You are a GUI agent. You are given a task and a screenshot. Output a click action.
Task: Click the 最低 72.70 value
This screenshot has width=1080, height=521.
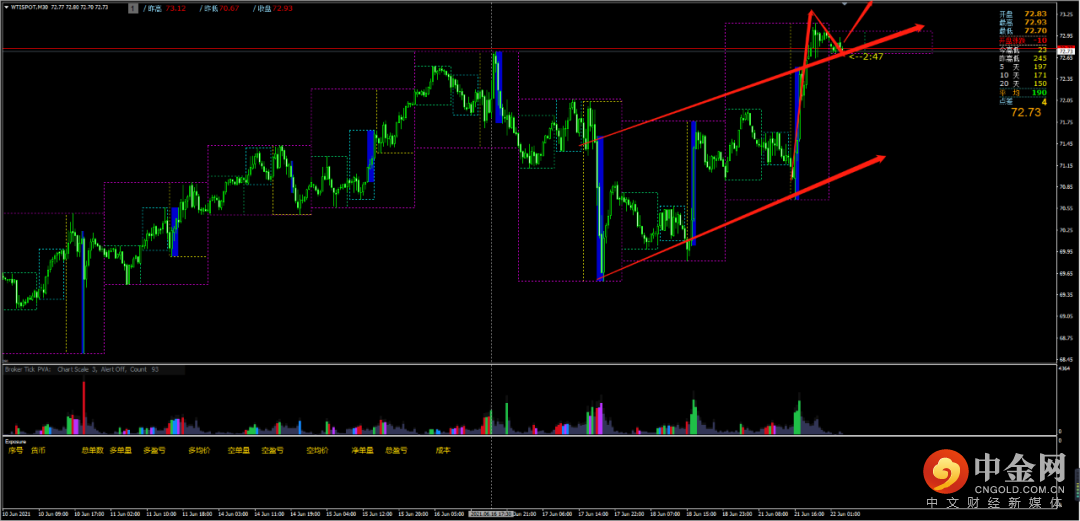(x=1035, y=30)
